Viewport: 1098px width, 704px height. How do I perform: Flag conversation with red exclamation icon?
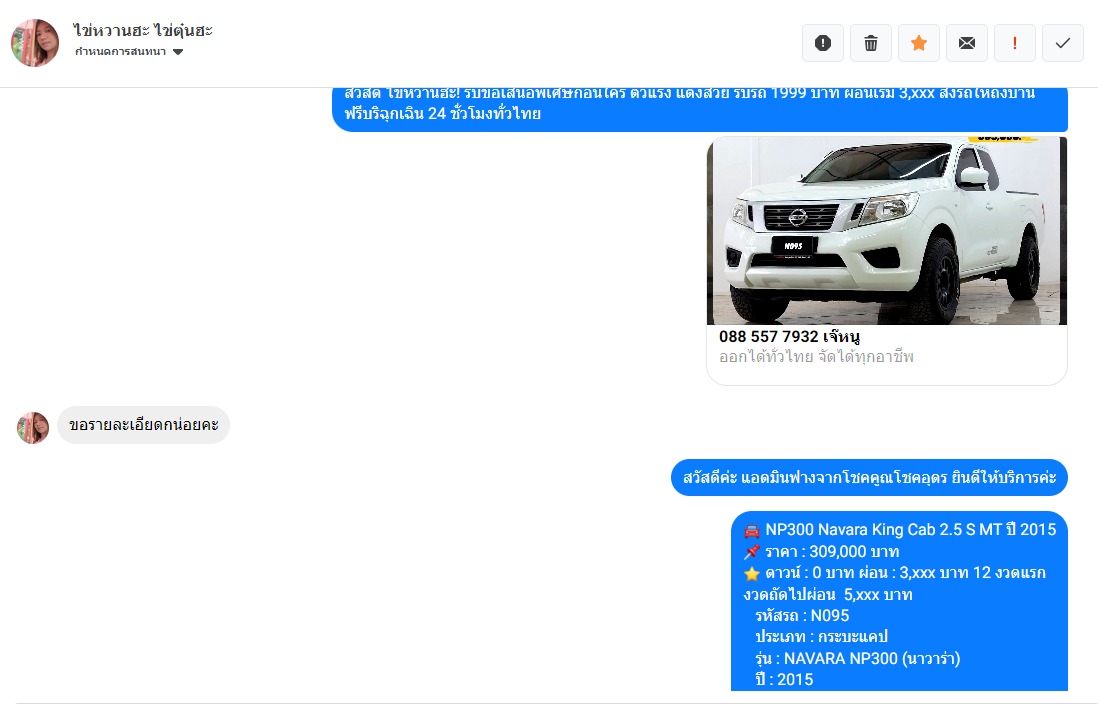tap(1015, 43)
